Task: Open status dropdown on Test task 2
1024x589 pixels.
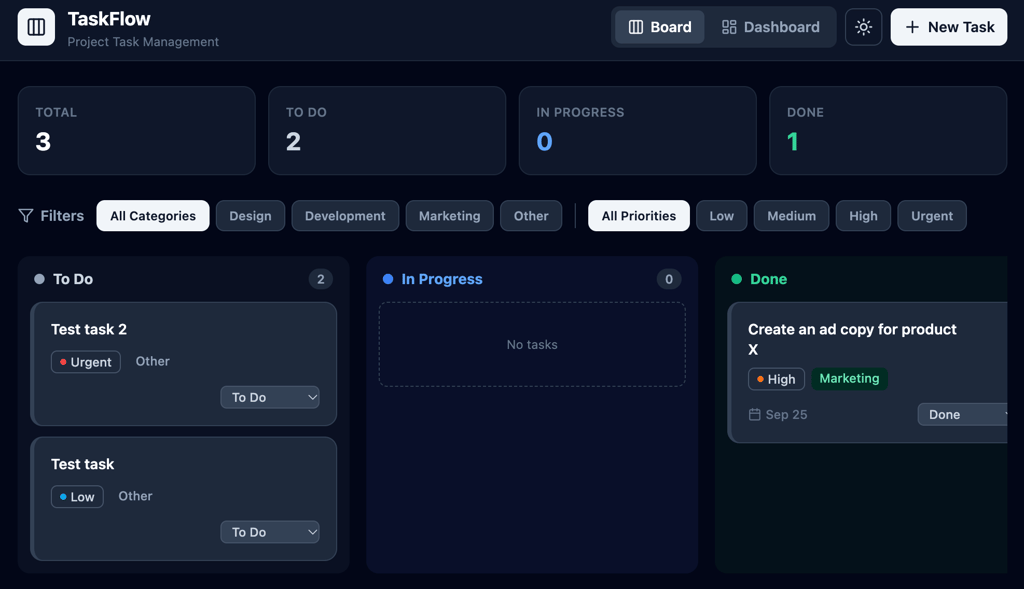Action: 270,397
